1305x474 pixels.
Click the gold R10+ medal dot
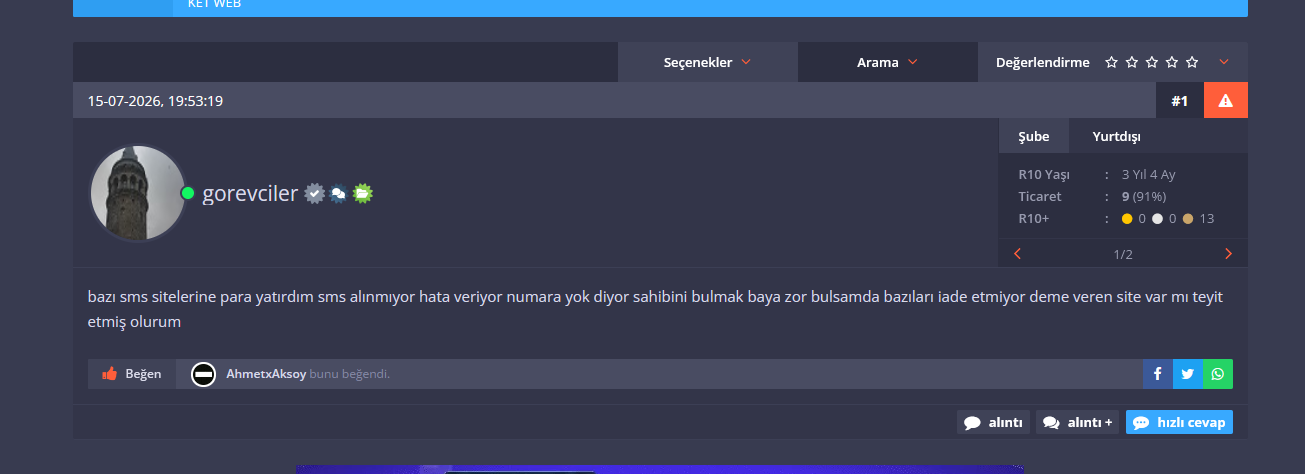point(1127,219)
